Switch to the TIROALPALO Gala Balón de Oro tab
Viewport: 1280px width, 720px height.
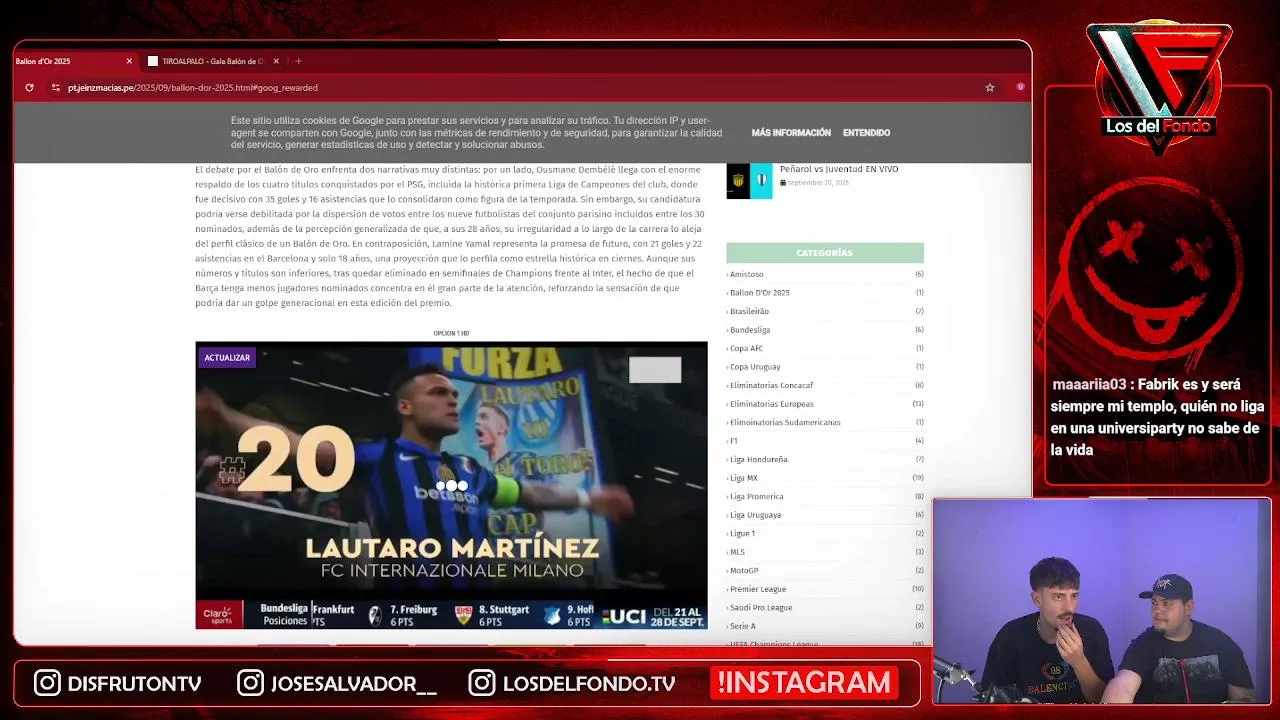(213, 61)
